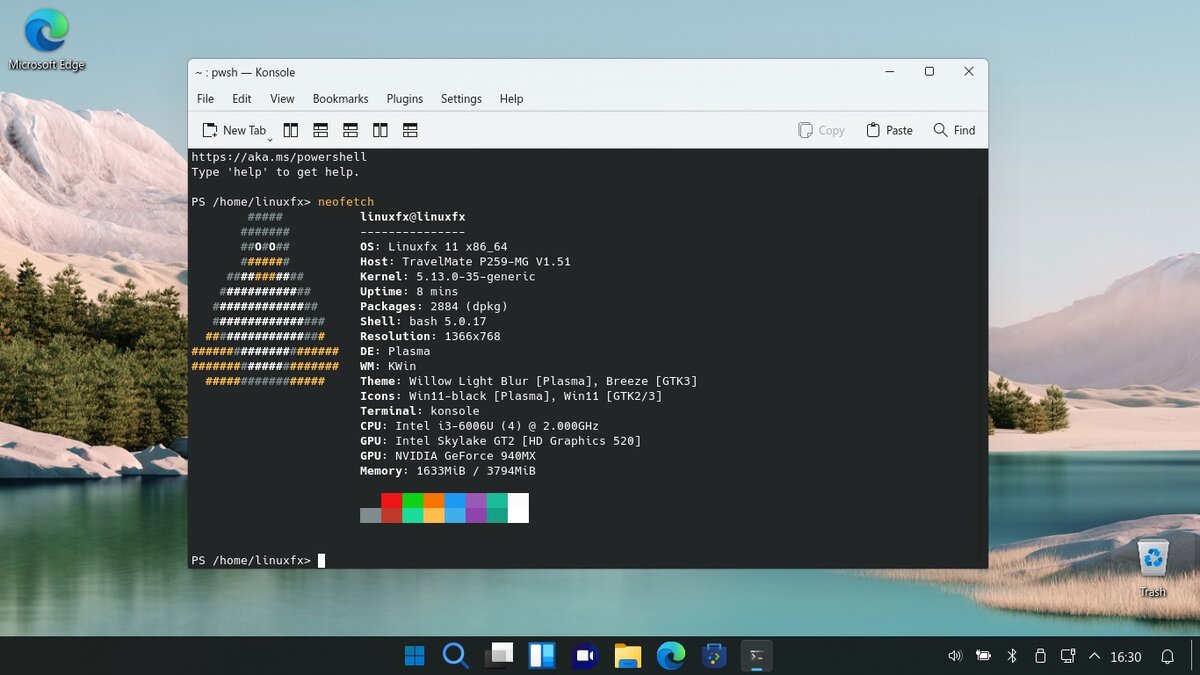This screenshot has height=675, width=1200.
Task: Open the Settings menu
Action: 461,99
